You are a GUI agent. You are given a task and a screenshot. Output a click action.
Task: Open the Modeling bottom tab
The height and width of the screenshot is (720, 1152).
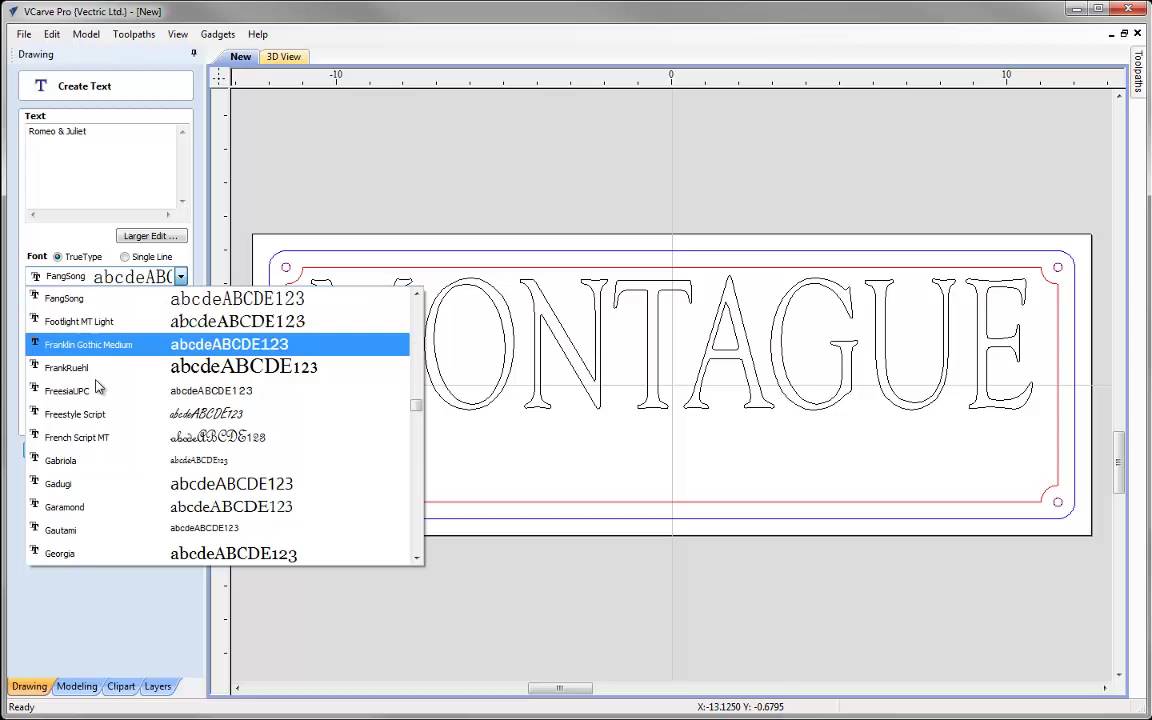[76, 686]
